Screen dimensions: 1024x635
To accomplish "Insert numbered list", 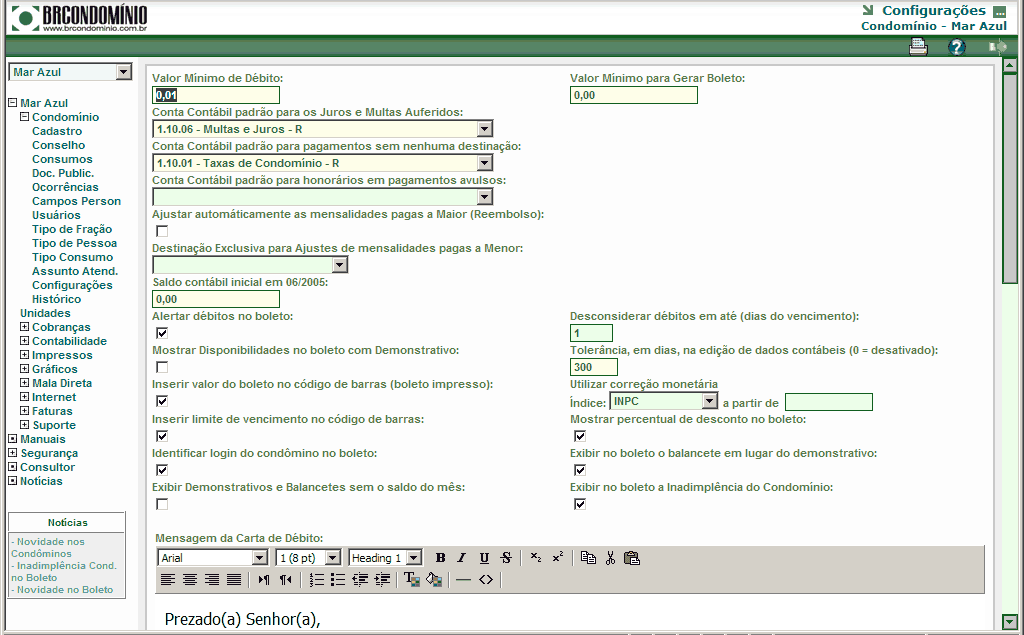I will 316,579.
